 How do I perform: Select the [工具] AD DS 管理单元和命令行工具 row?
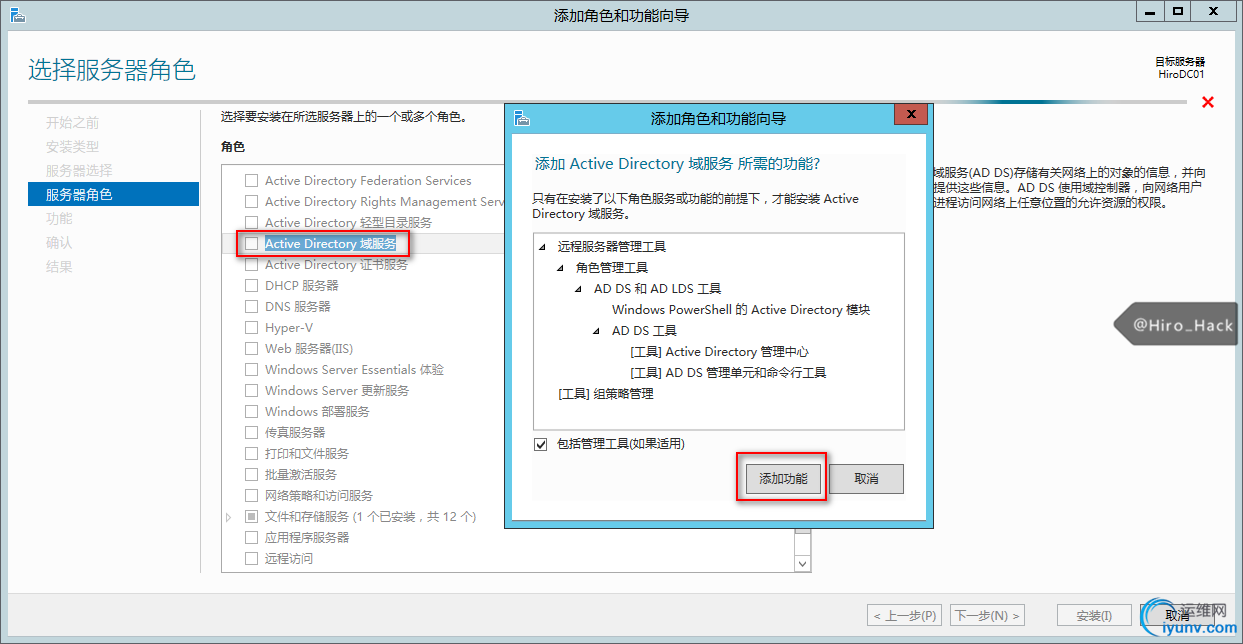click(728, 373)
